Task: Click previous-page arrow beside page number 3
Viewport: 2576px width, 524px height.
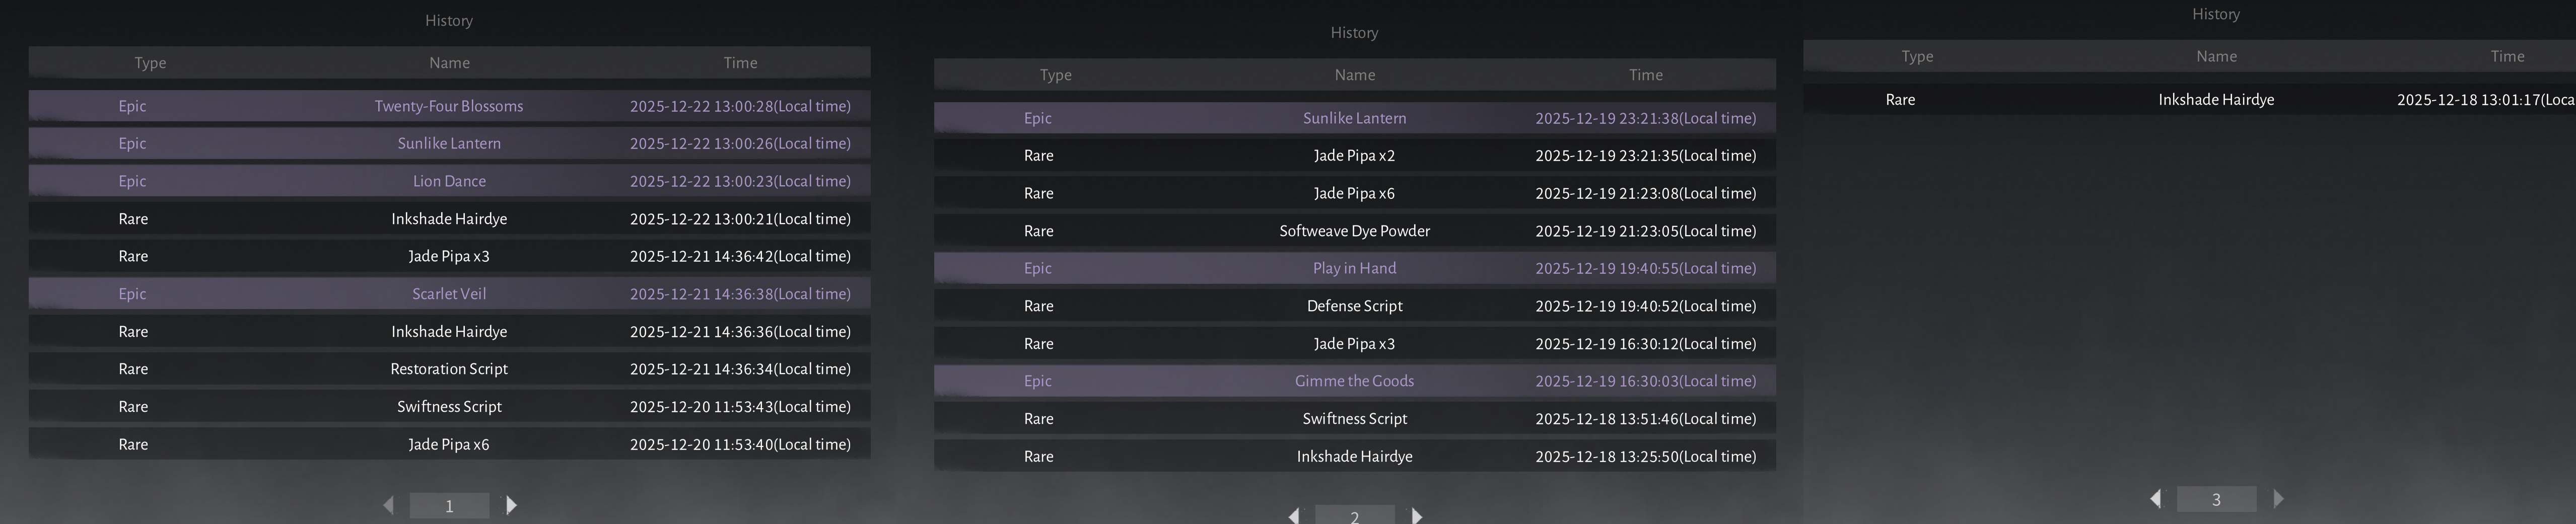Action: (x=2155, y=498)
